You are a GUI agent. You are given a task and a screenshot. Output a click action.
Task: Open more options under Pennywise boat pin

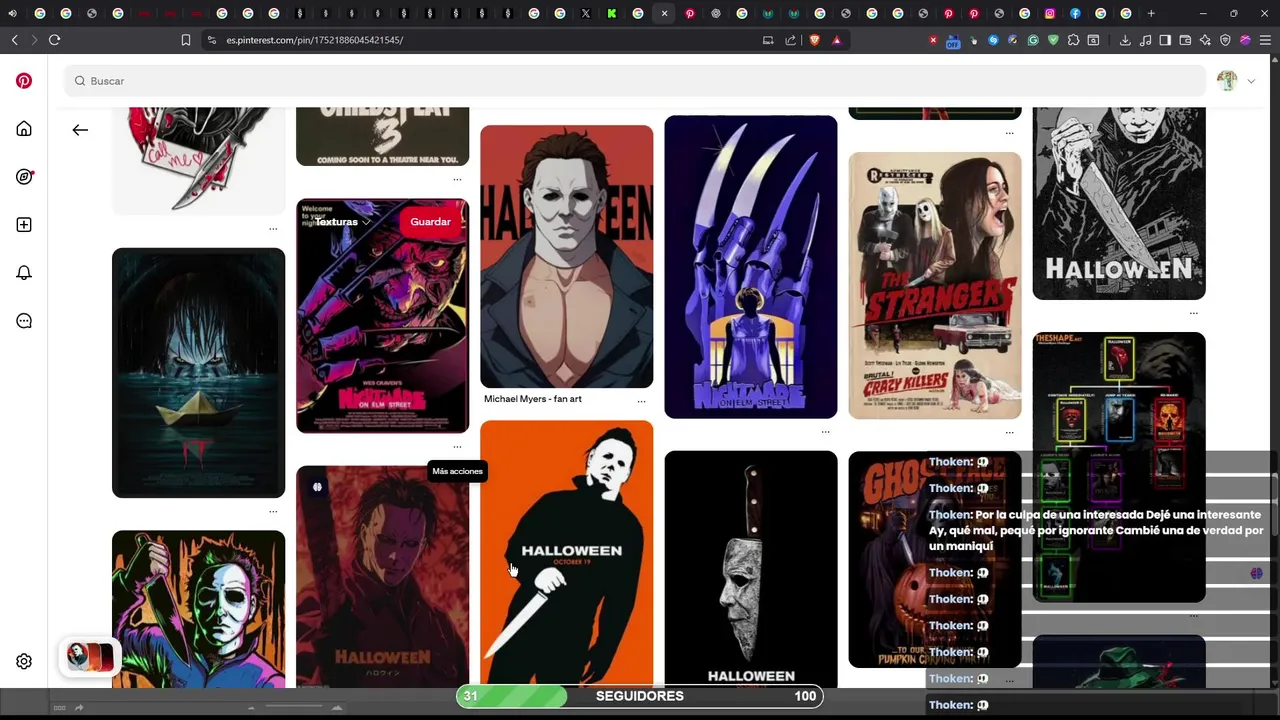pos(273,511)
